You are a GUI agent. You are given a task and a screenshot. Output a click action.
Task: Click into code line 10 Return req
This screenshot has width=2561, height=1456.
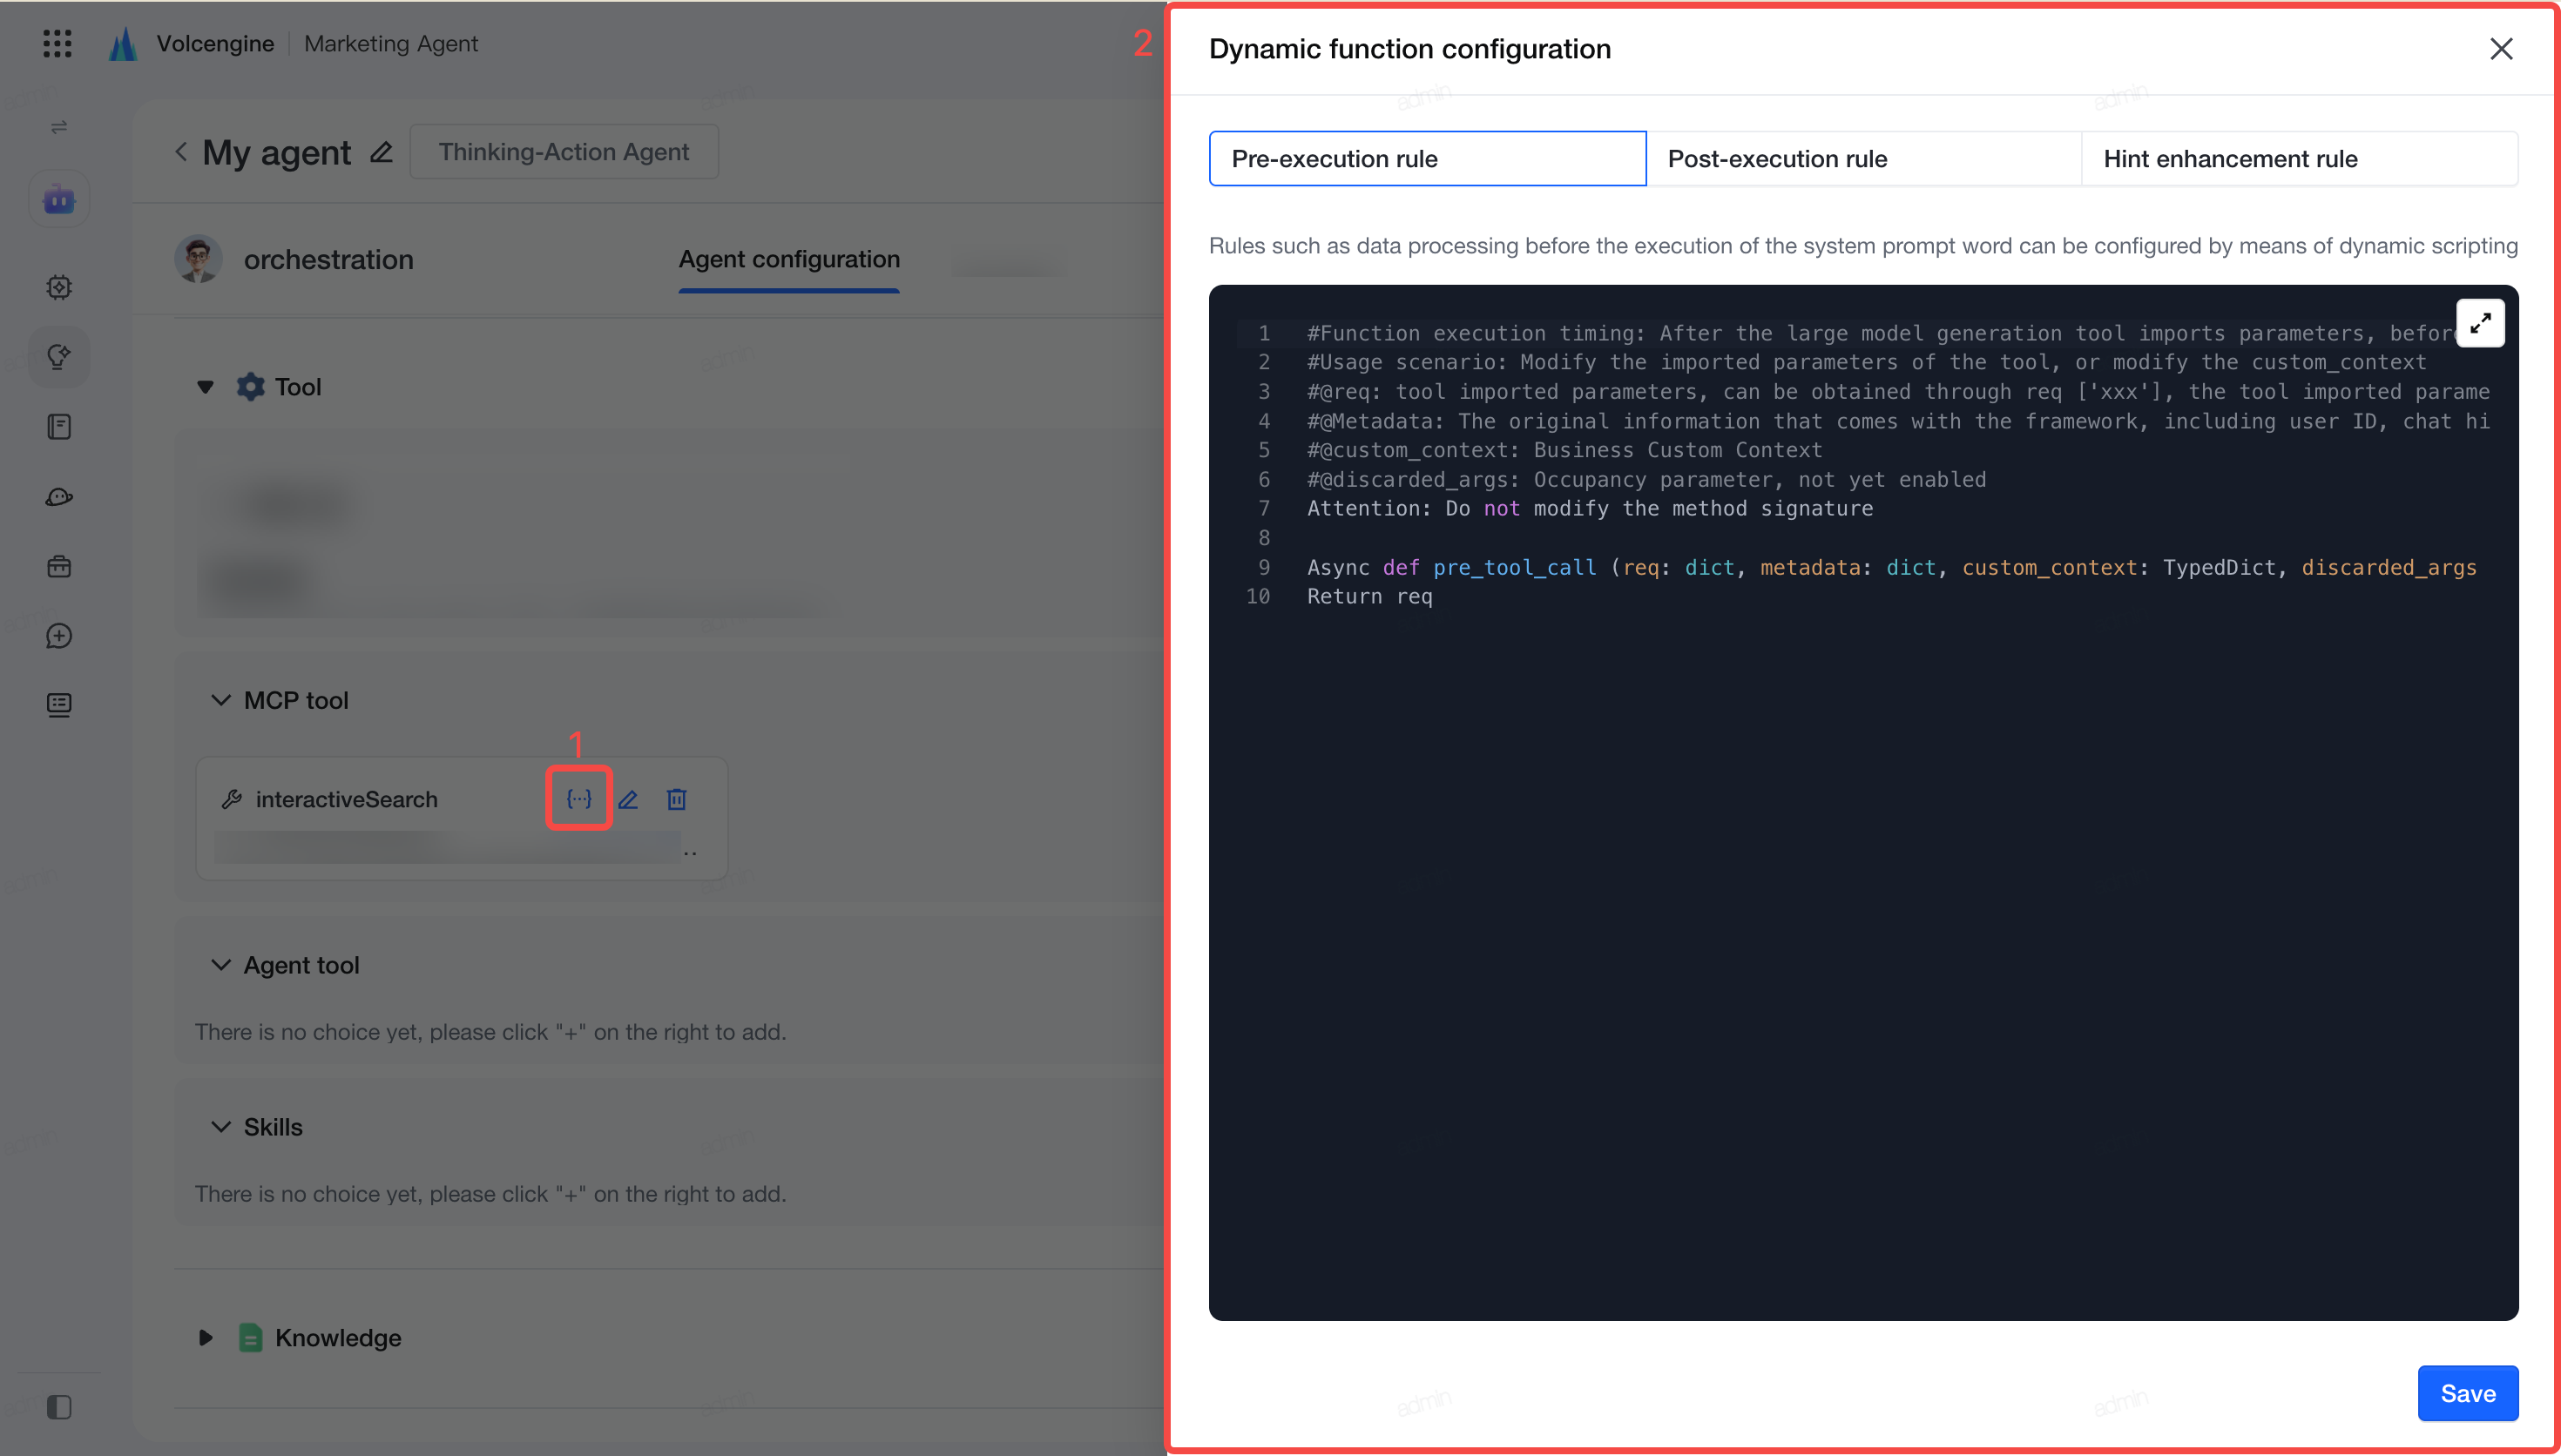tap(1370, 597)
